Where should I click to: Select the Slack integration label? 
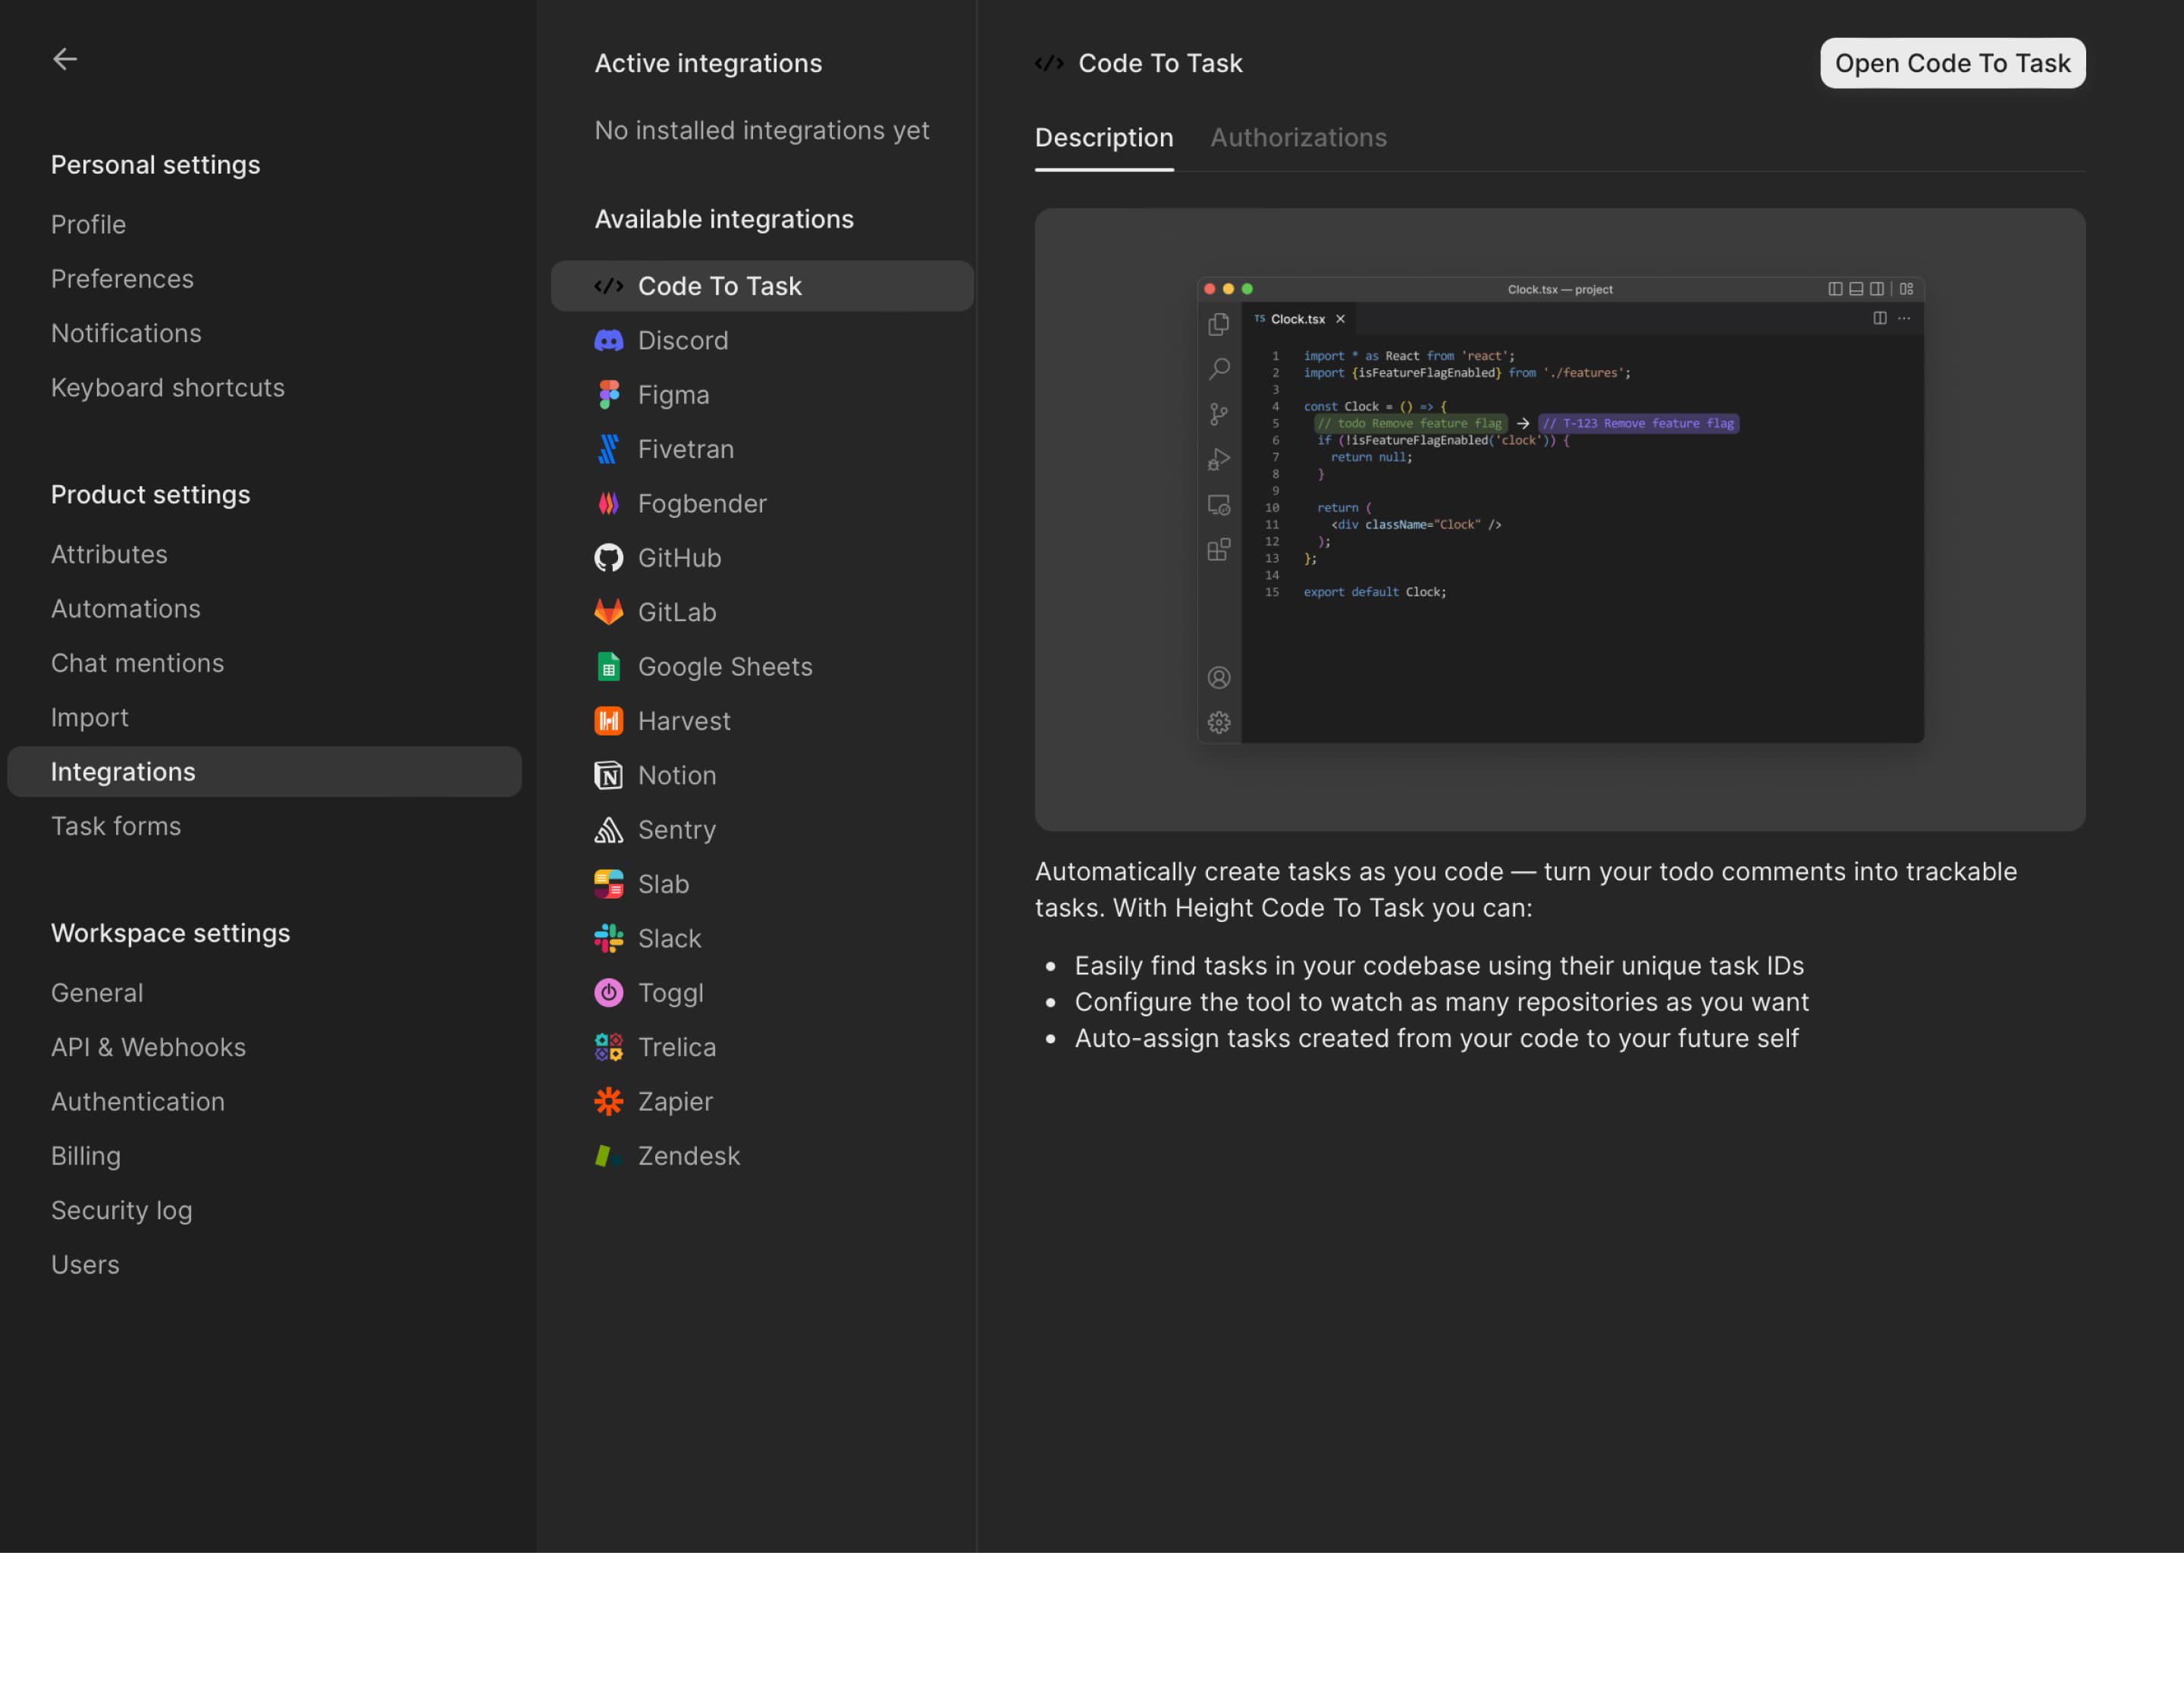click(669, 939)
